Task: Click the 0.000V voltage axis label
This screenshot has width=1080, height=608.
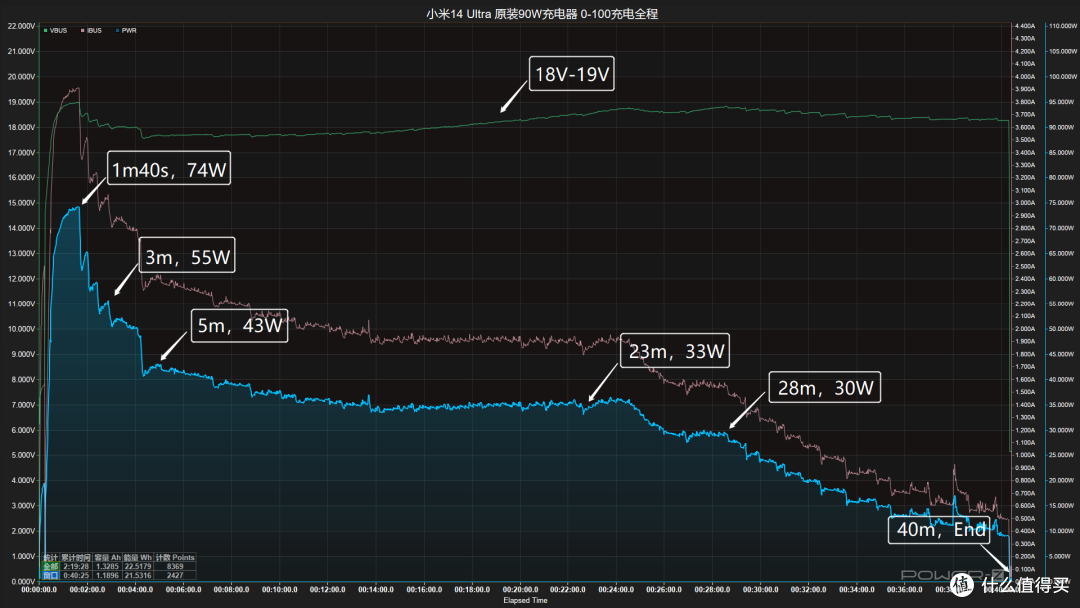Action: pyautogui.click(x=21, y=581)
